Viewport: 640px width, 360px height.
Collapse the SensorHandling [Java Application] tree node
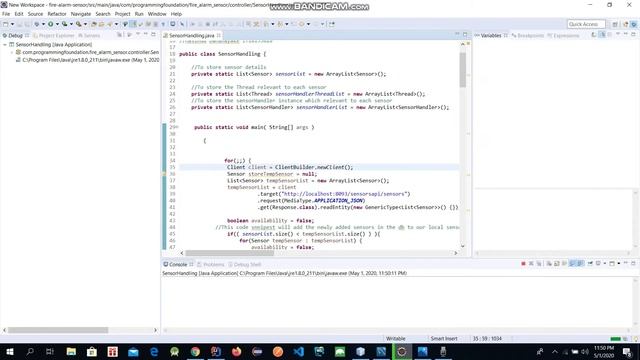coord(5,44)
